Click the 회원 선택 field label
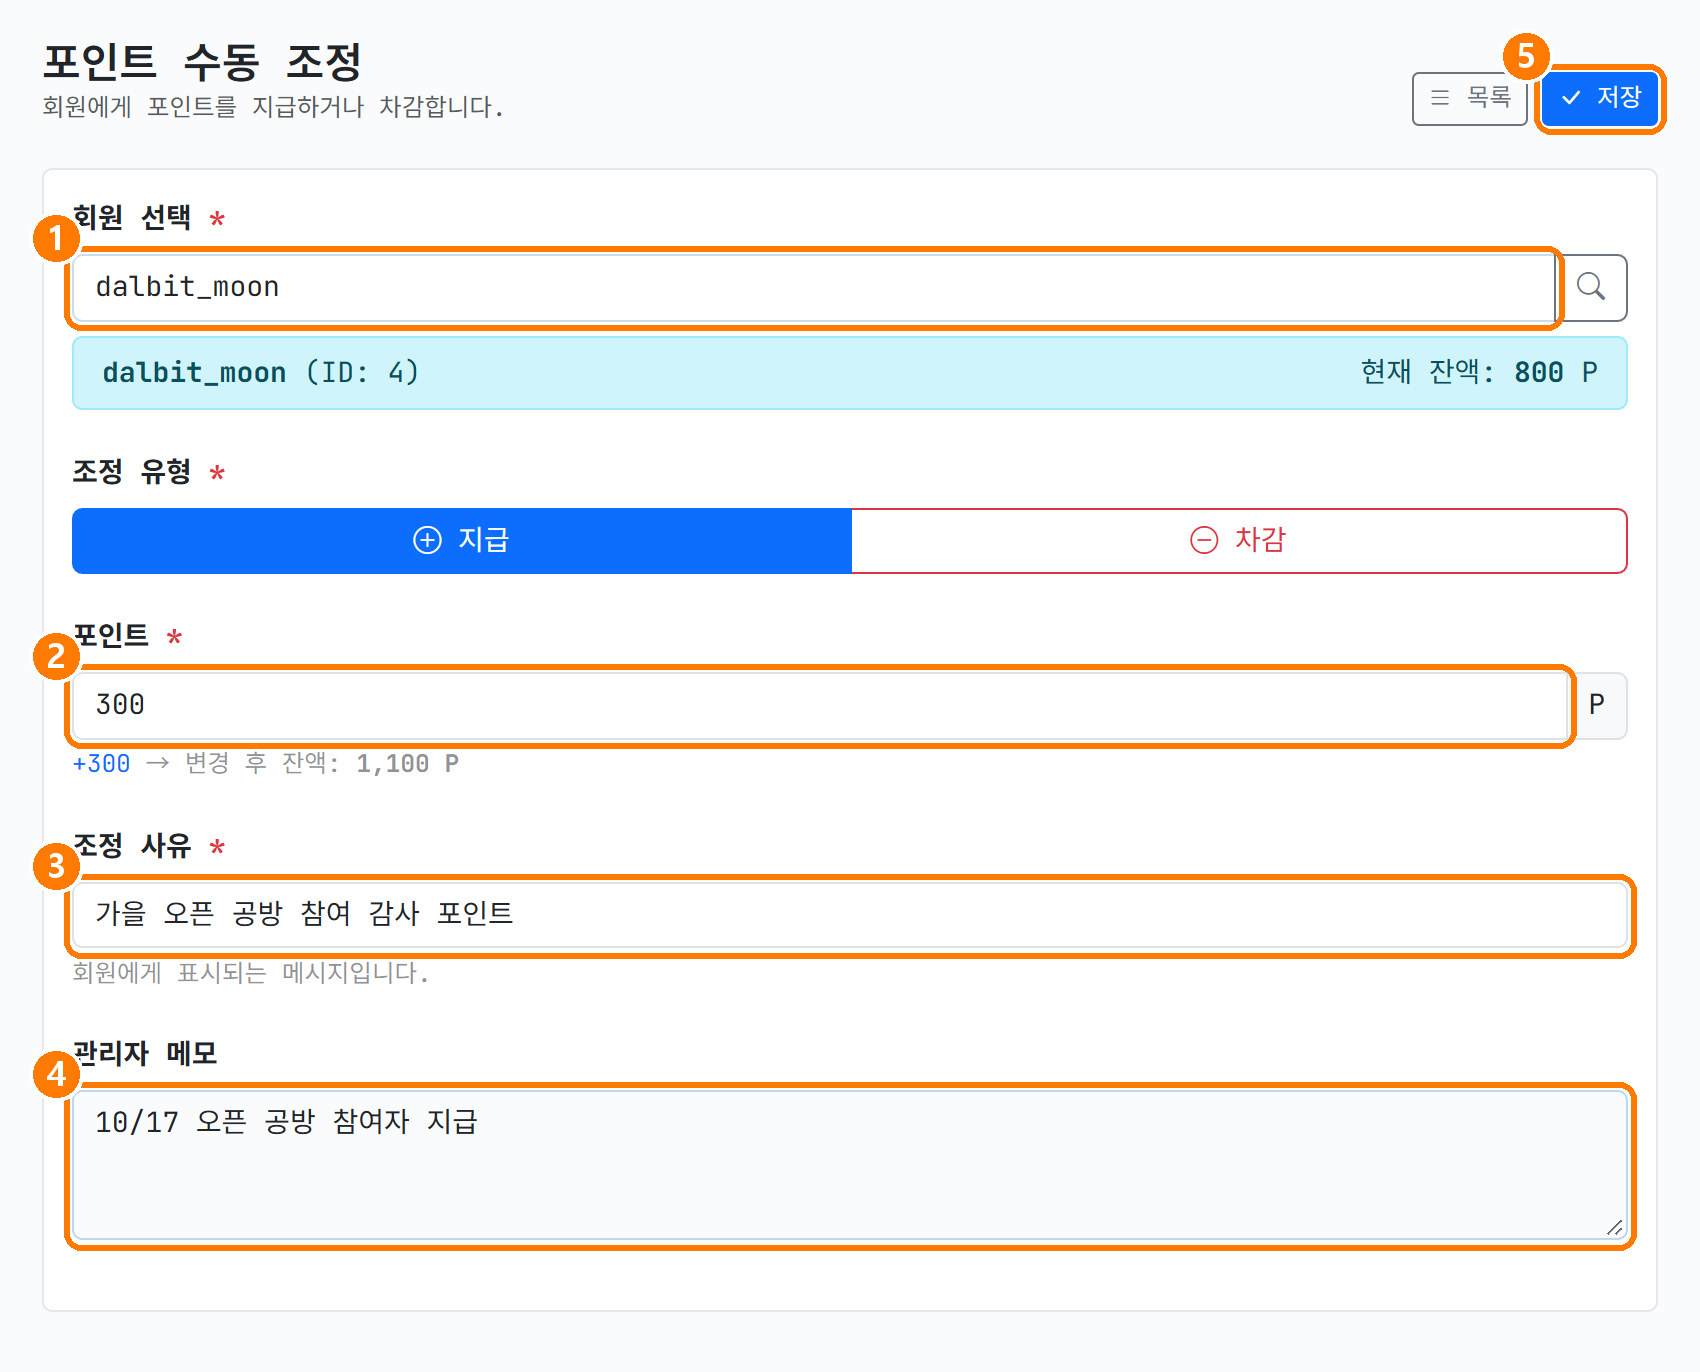 [x=132, y=218]
